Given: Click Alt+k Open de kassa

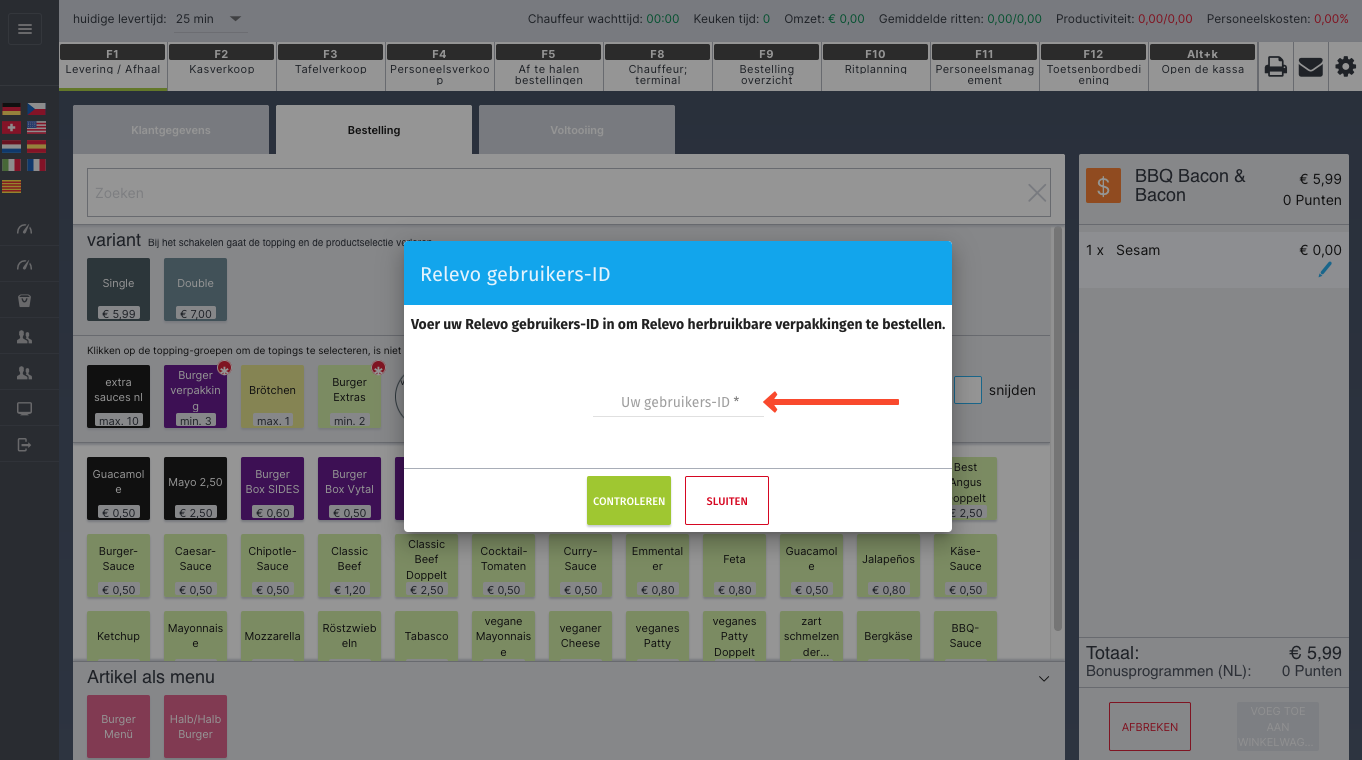Looking at the screenshot, I should (x=1202, y=67).
